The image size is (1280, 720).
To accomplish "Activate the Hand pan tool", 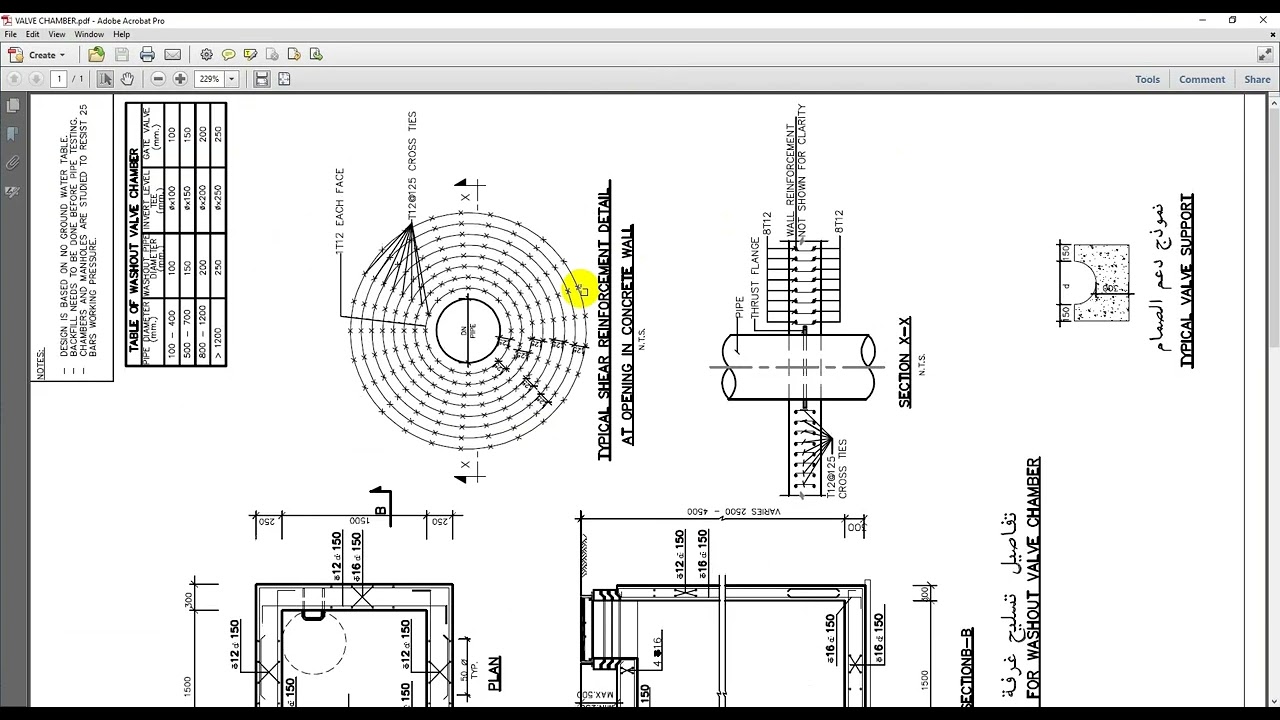I will coord(127,79).
